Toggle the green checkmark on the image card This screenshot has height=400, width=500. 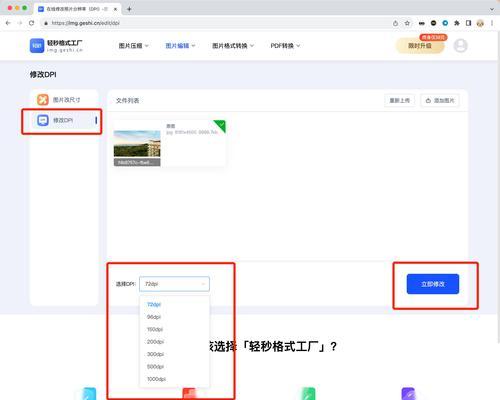tap(221, 125)
